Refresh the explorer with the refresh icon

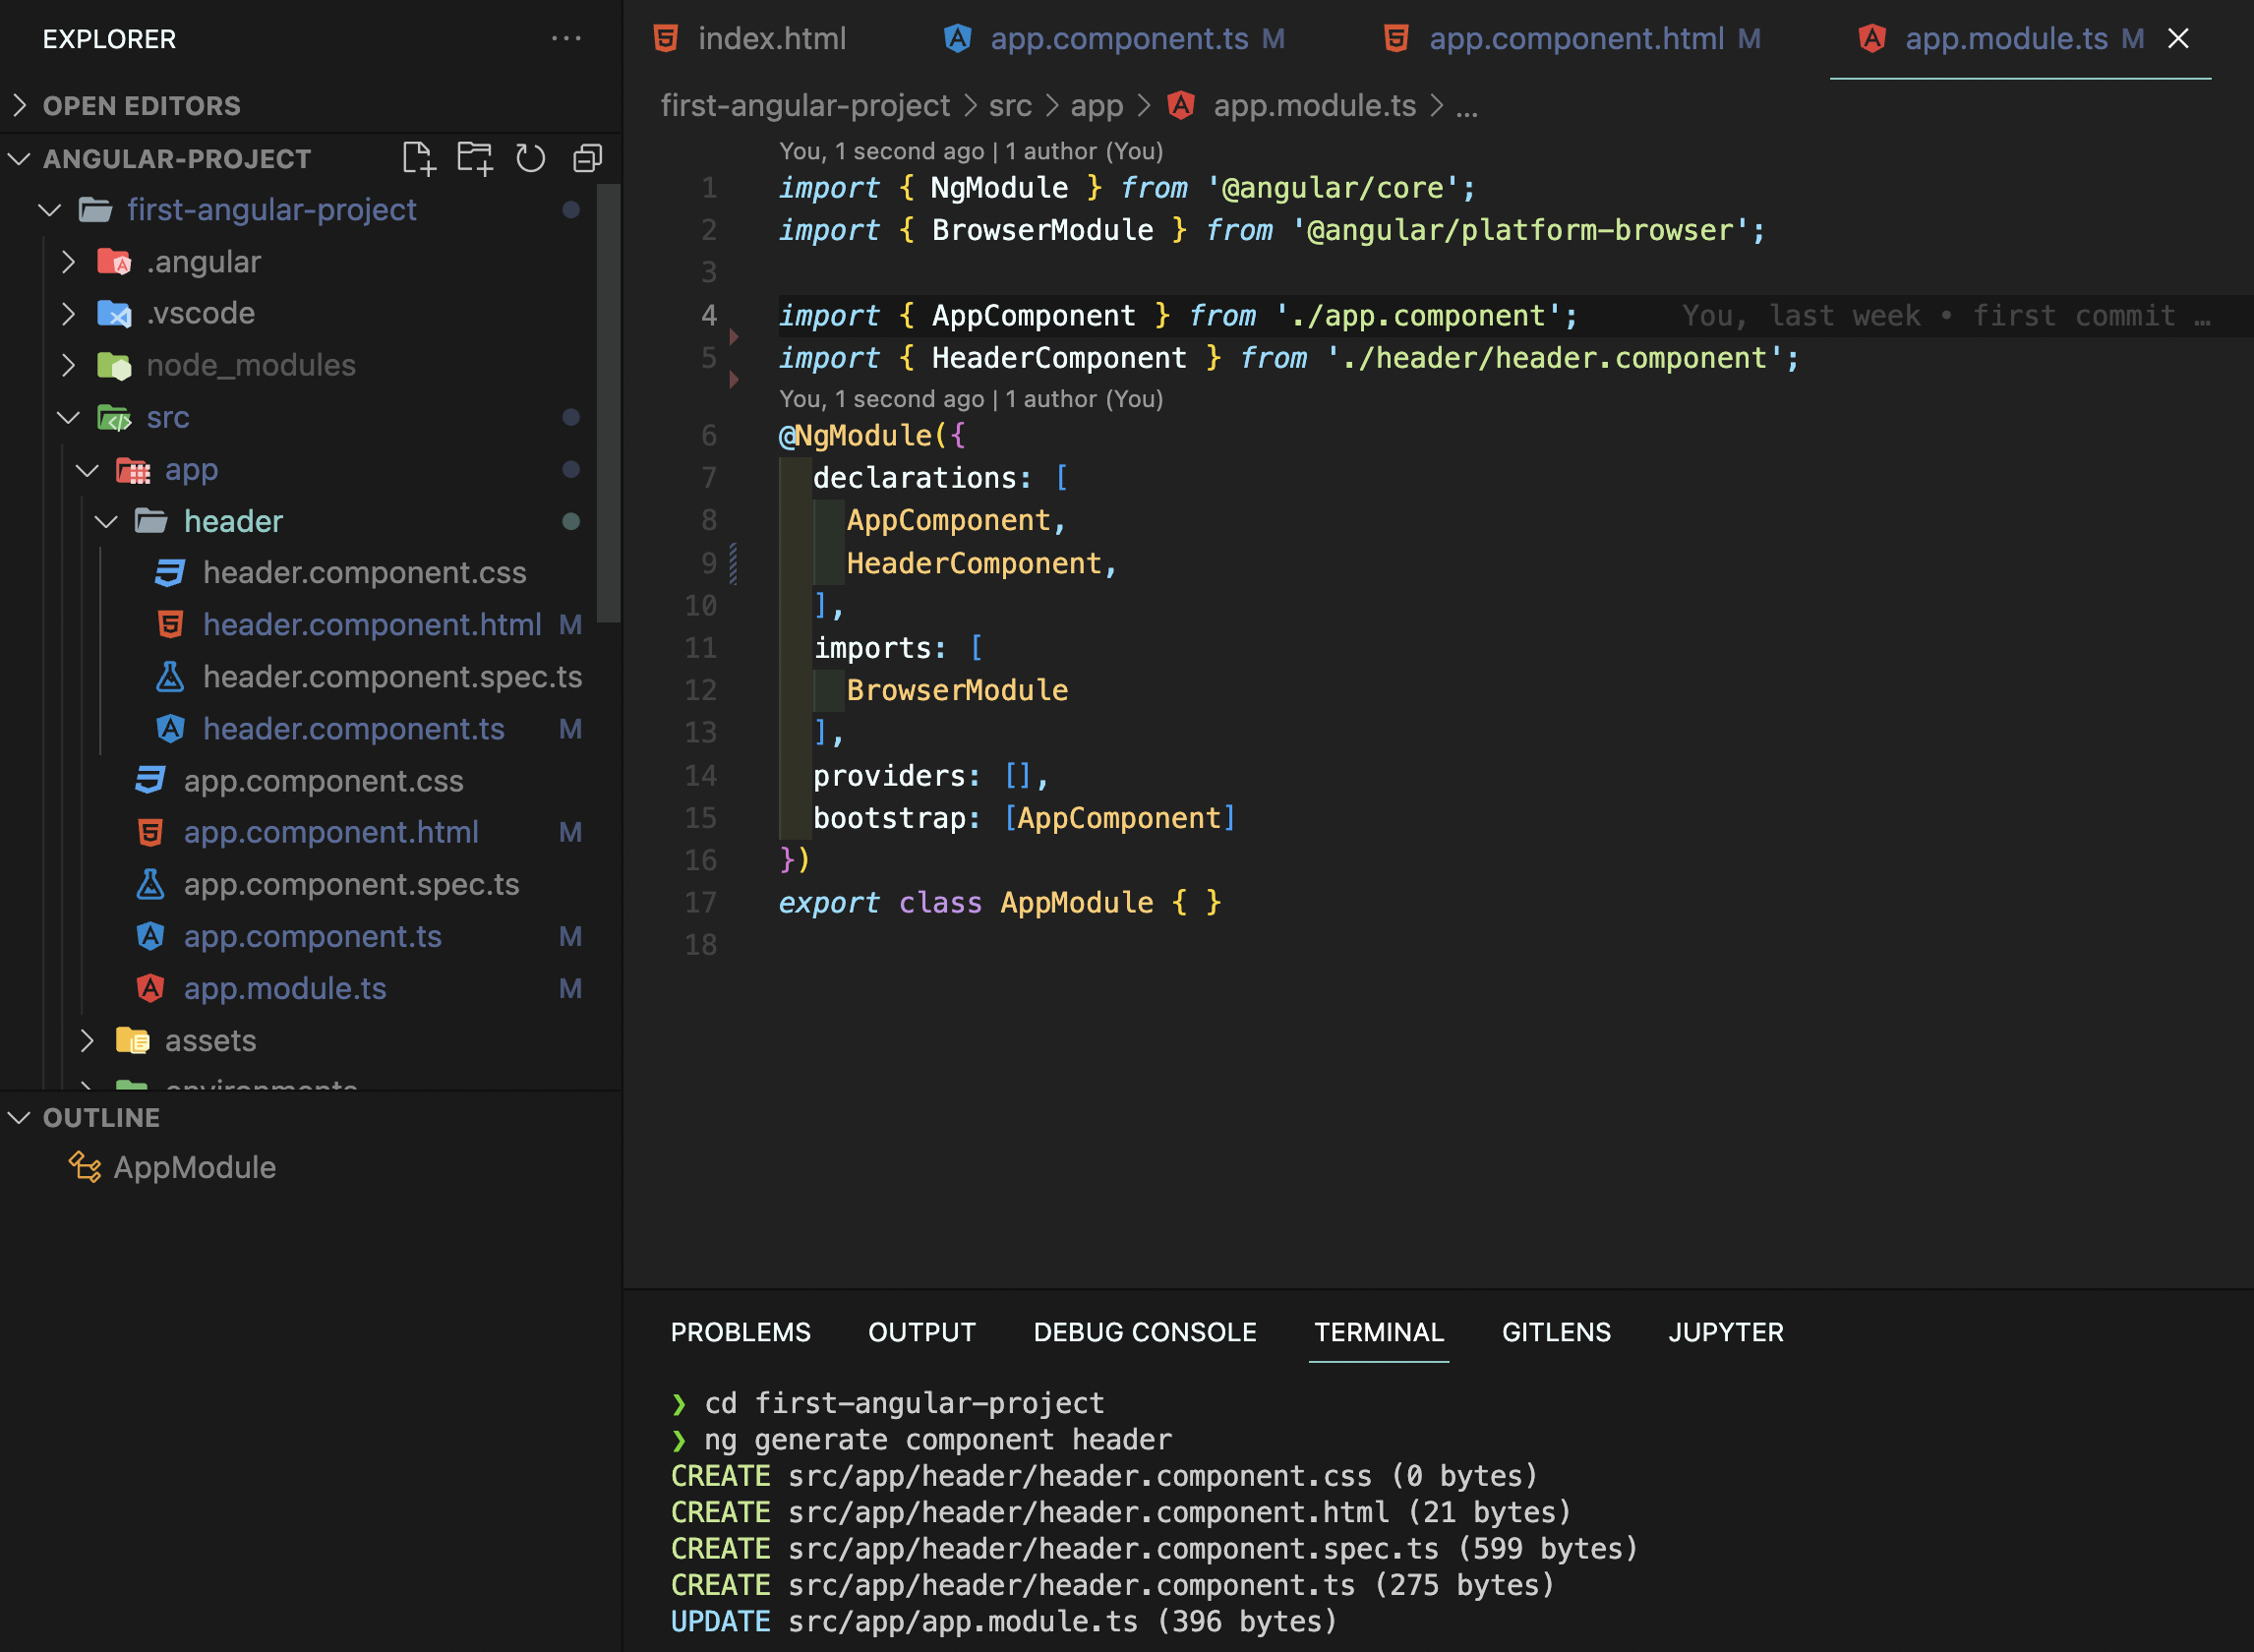(x=530, y=158)
